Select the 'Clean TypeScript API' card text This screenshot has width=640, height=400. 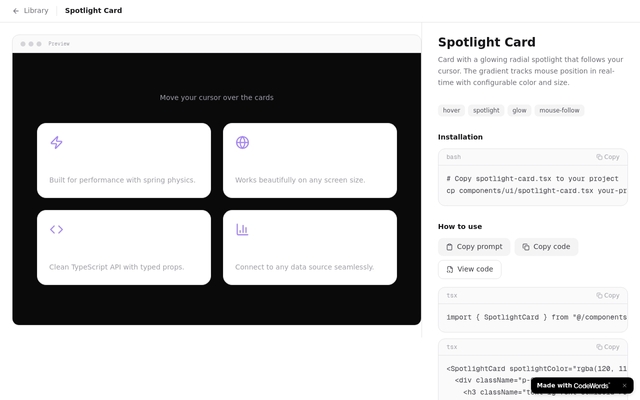click(x=116, y=267)
